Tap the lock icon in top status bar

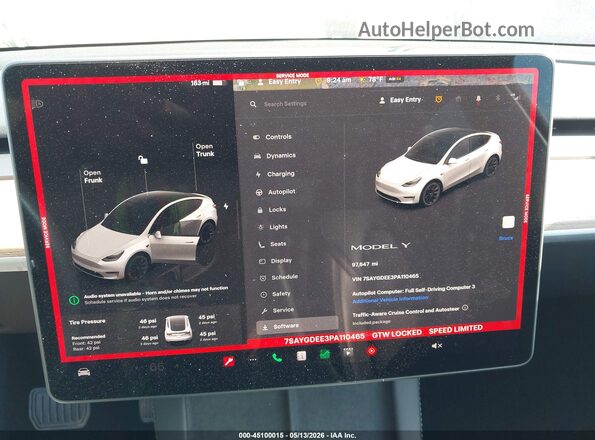click(242, 82)
